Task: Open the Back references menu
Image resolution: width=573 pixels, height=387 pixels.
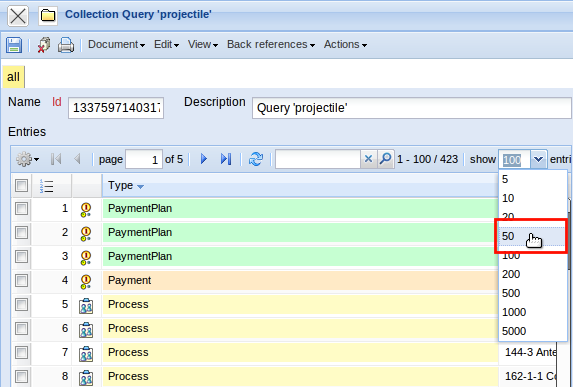Action: coord(271,45)
